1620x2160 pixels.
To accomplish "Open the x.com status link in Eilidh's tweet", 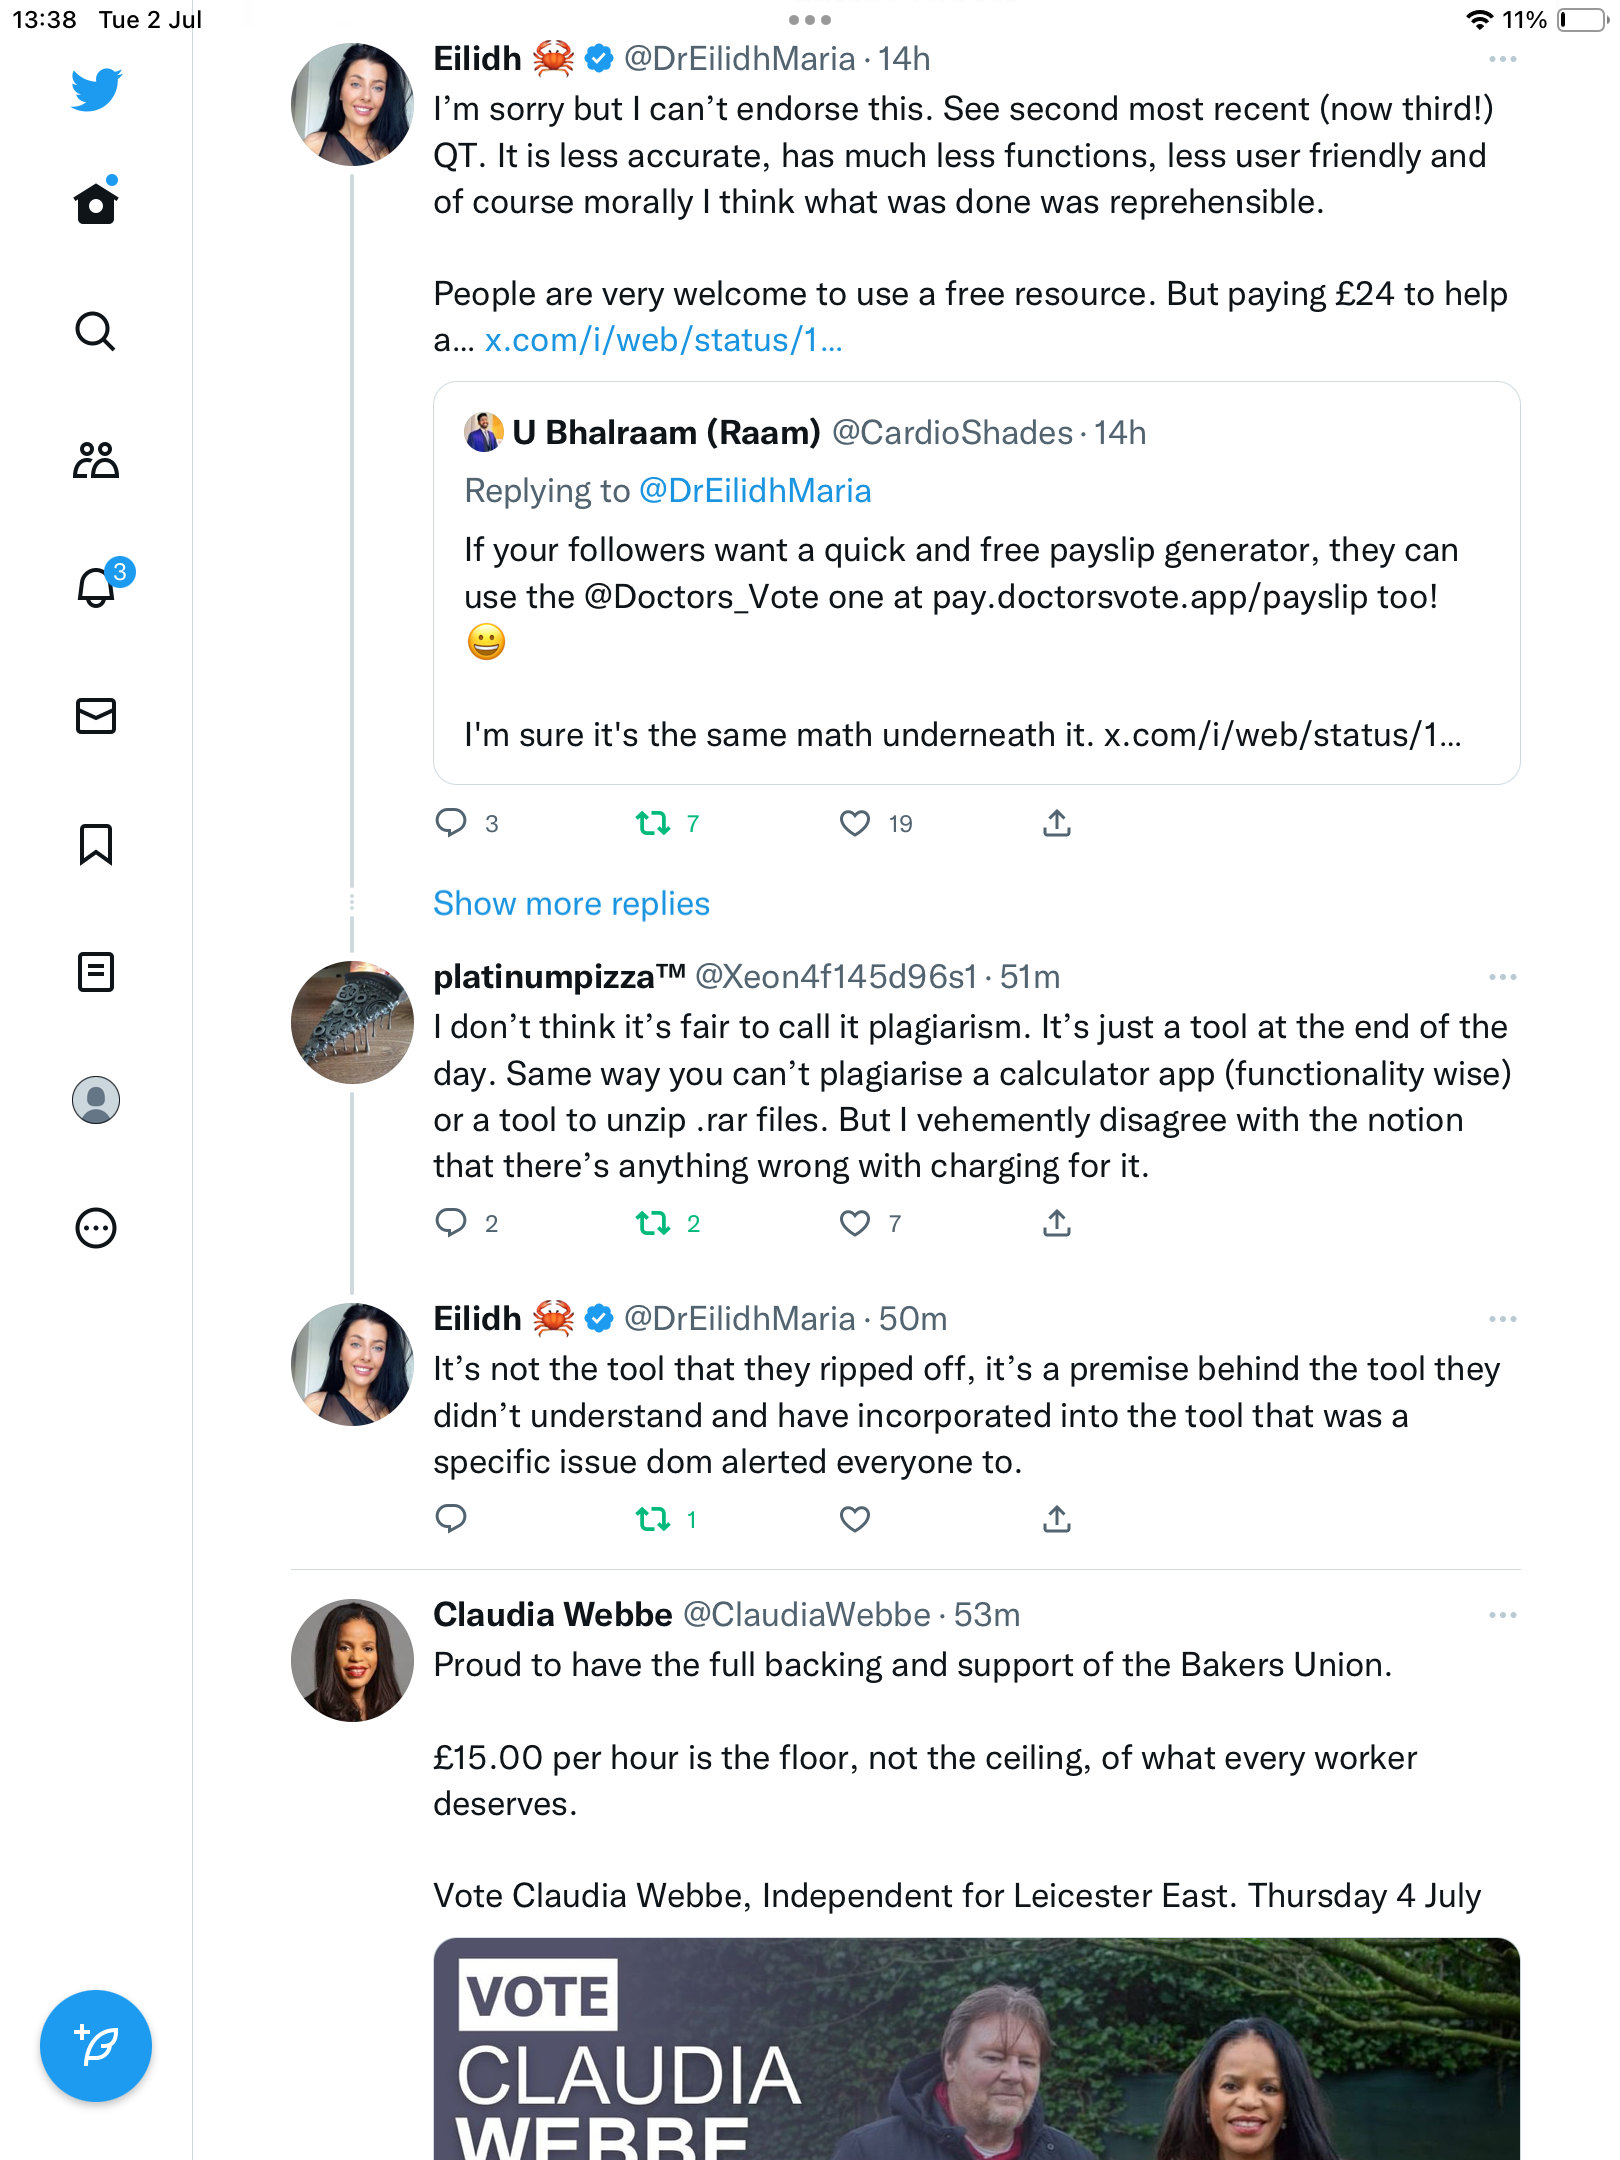I will (x=663, y=341).
